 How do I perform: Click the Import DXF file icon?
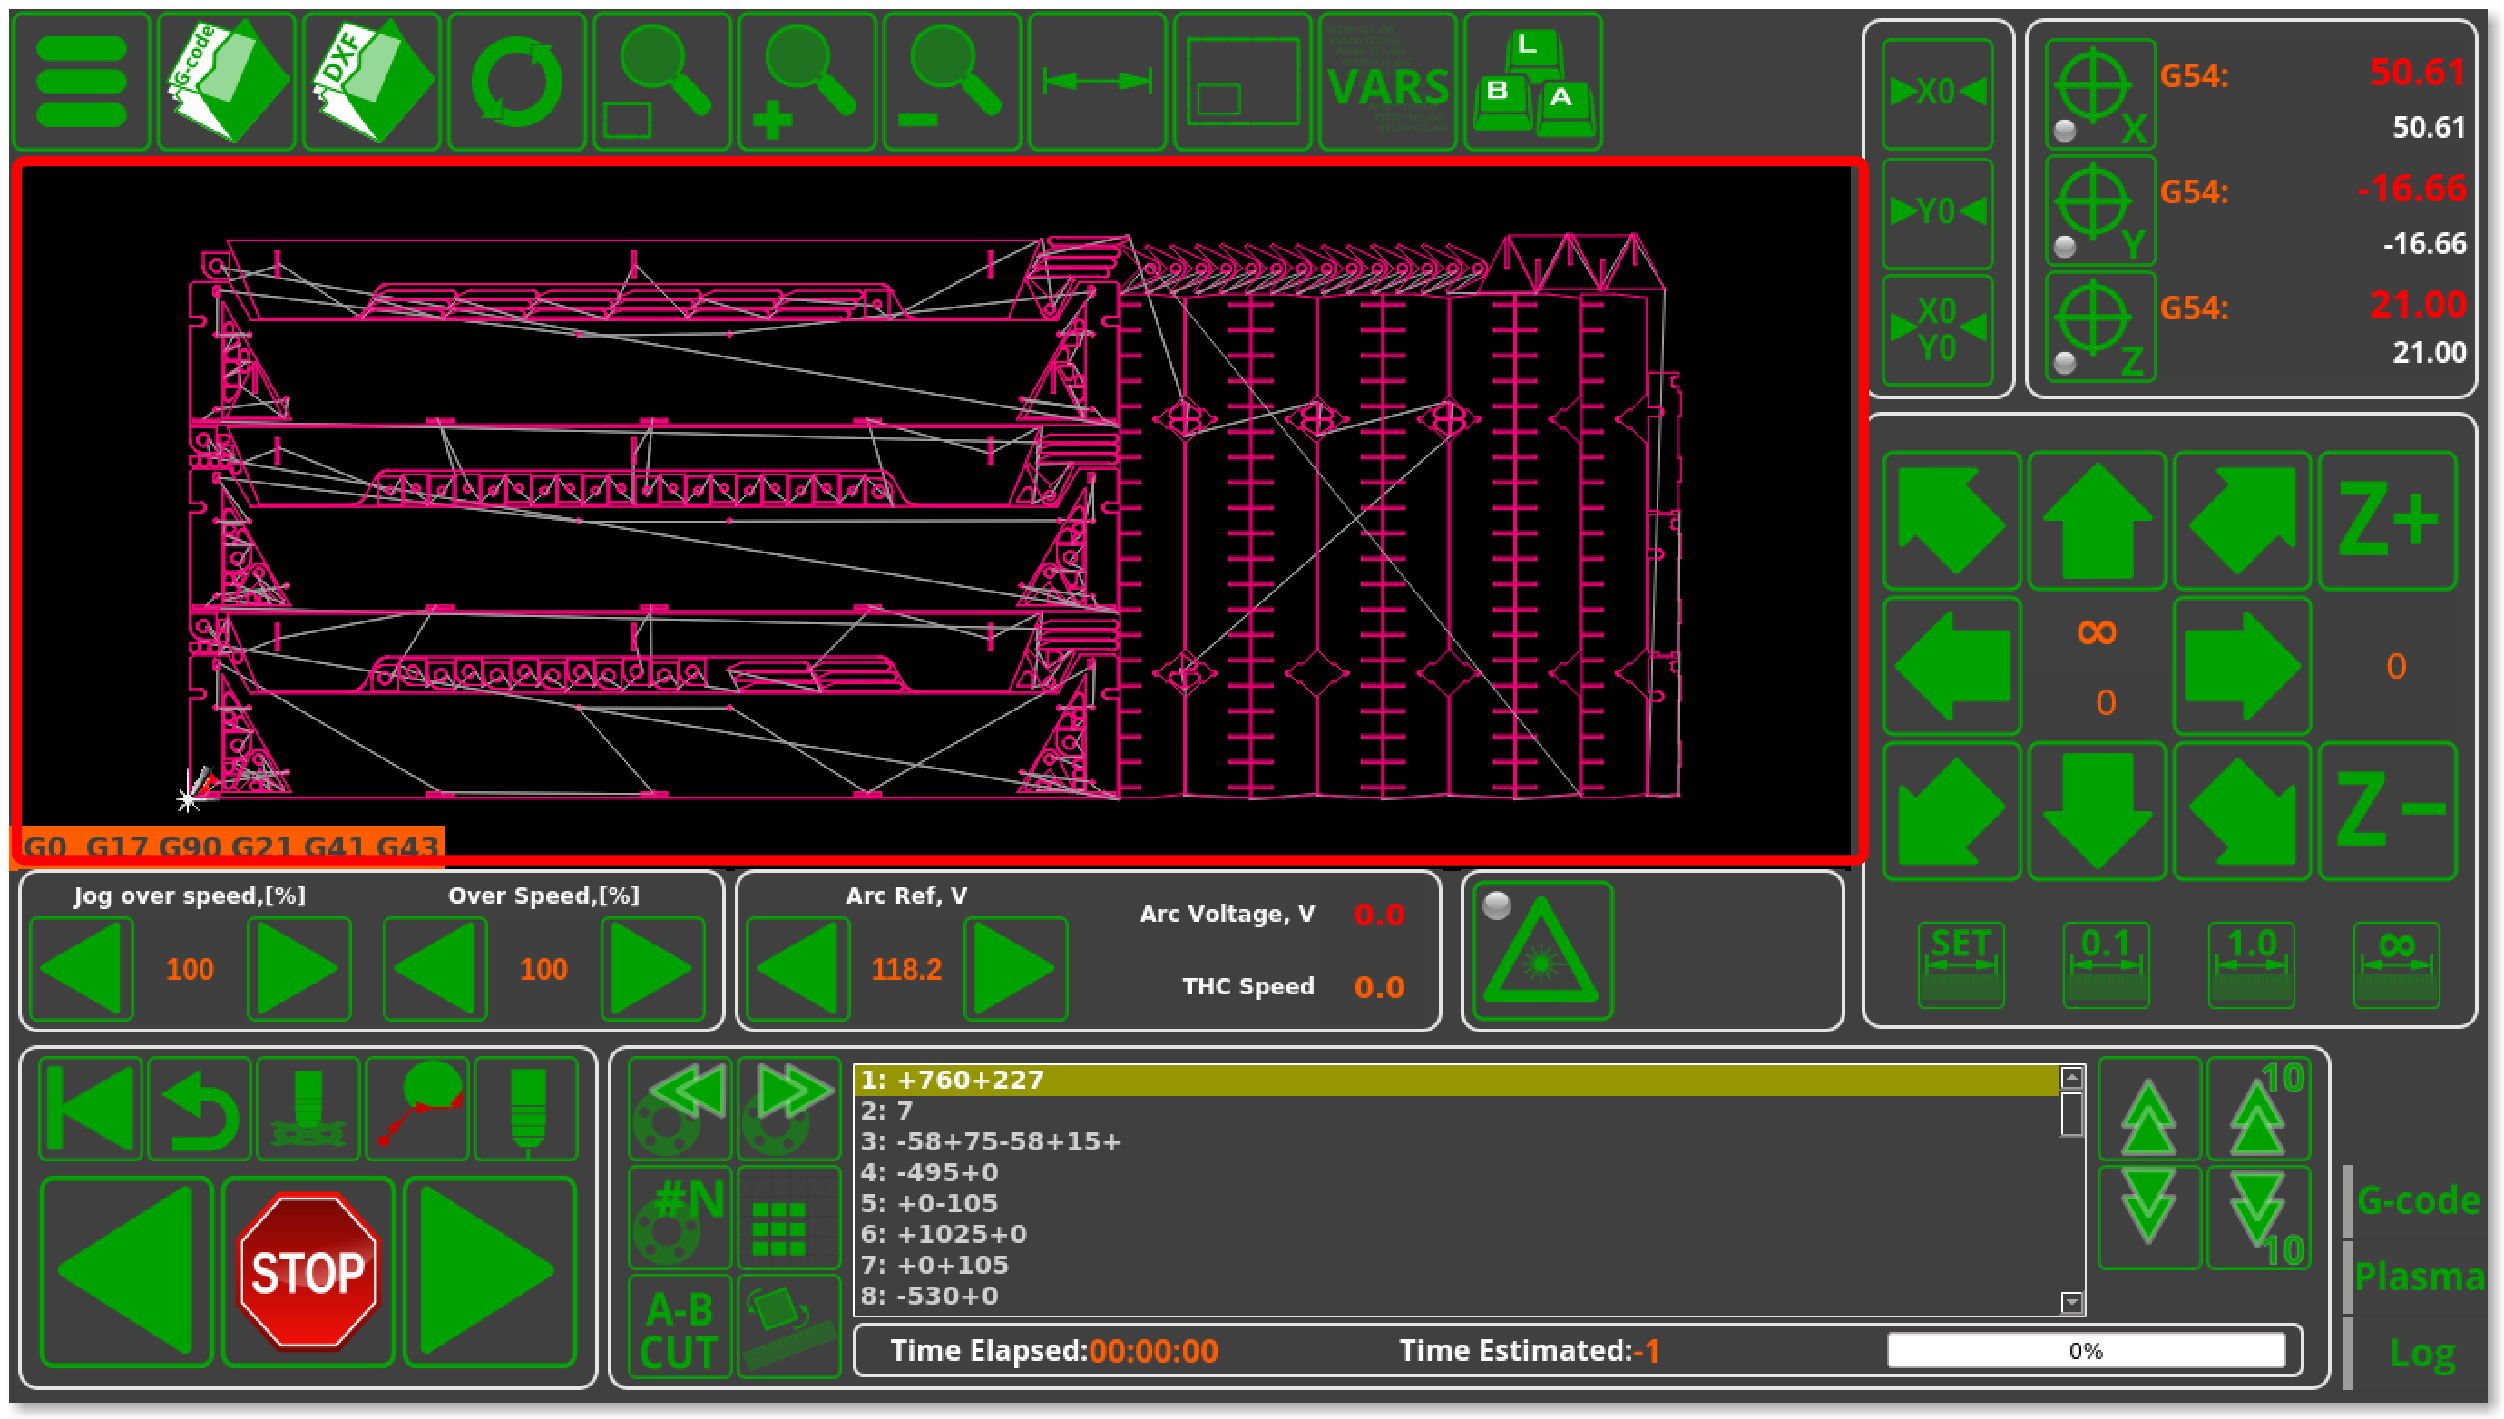tap(371, 82)
